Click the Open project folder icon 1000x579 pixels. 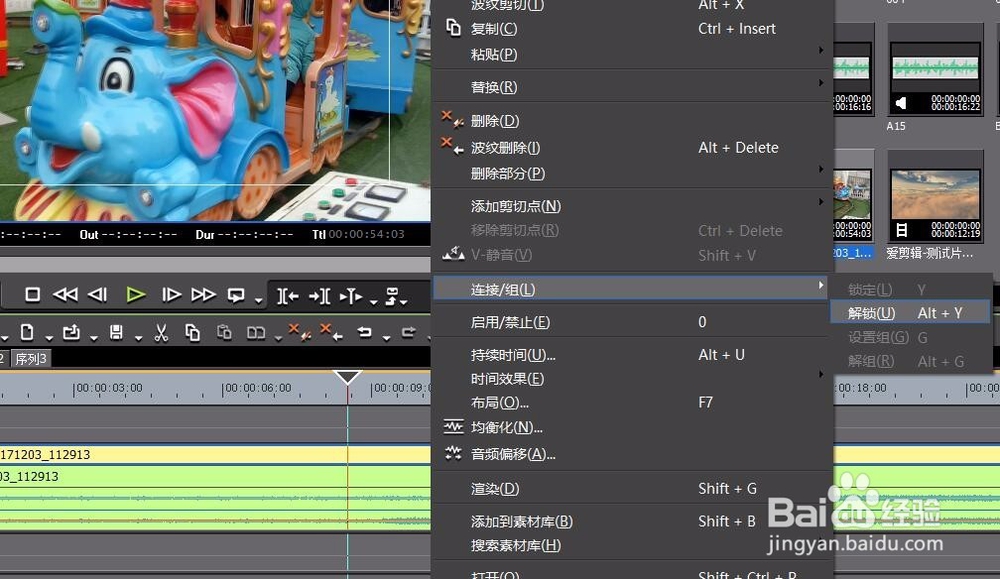[71, 332]
